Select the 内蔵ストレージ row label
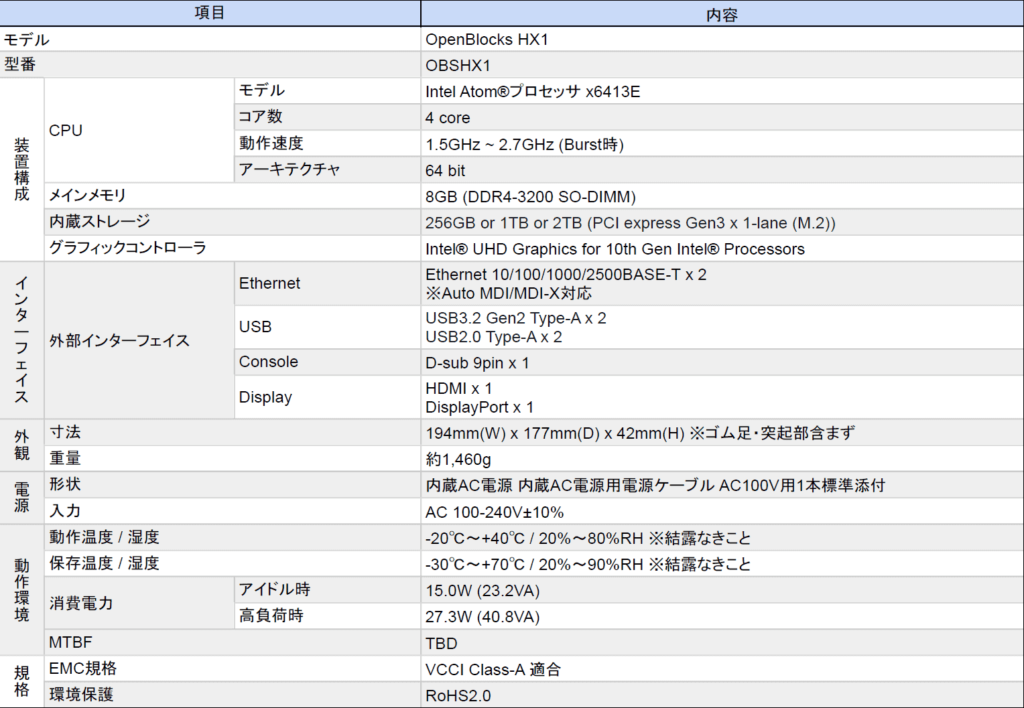 tap(99, 222)
